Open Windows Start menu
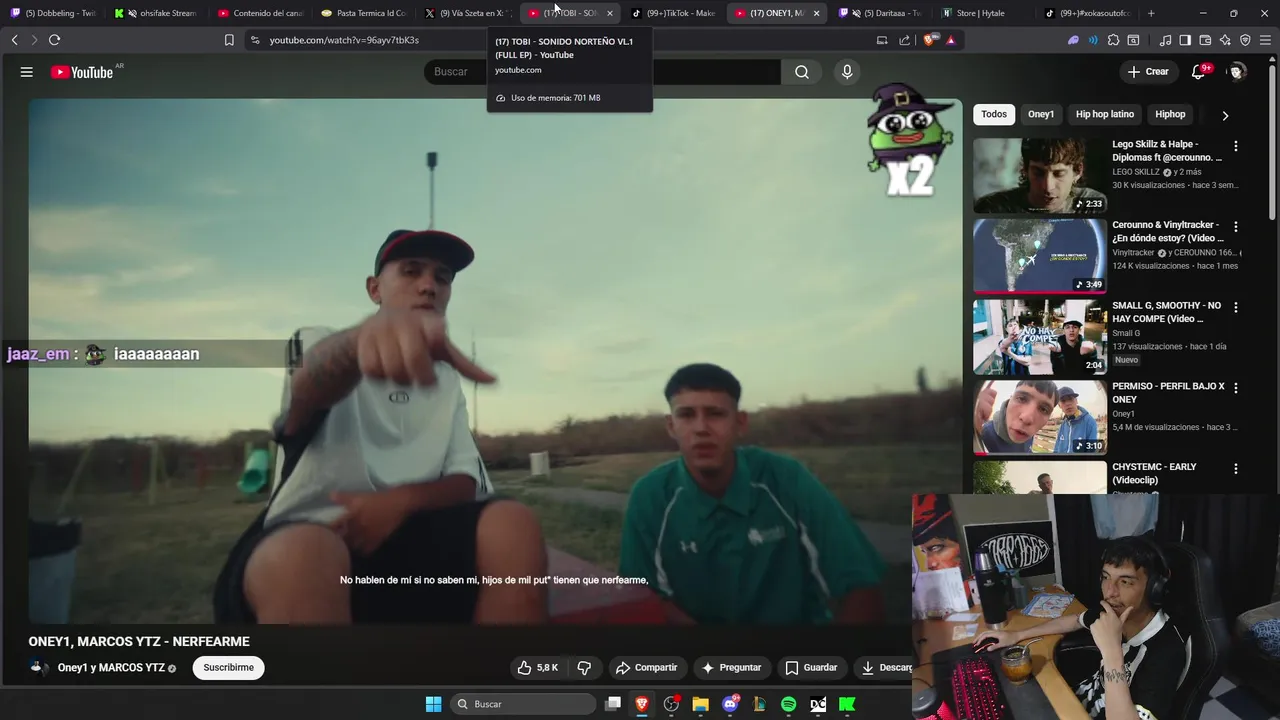This screenshot has height=720, width=1280. [433, 704]
